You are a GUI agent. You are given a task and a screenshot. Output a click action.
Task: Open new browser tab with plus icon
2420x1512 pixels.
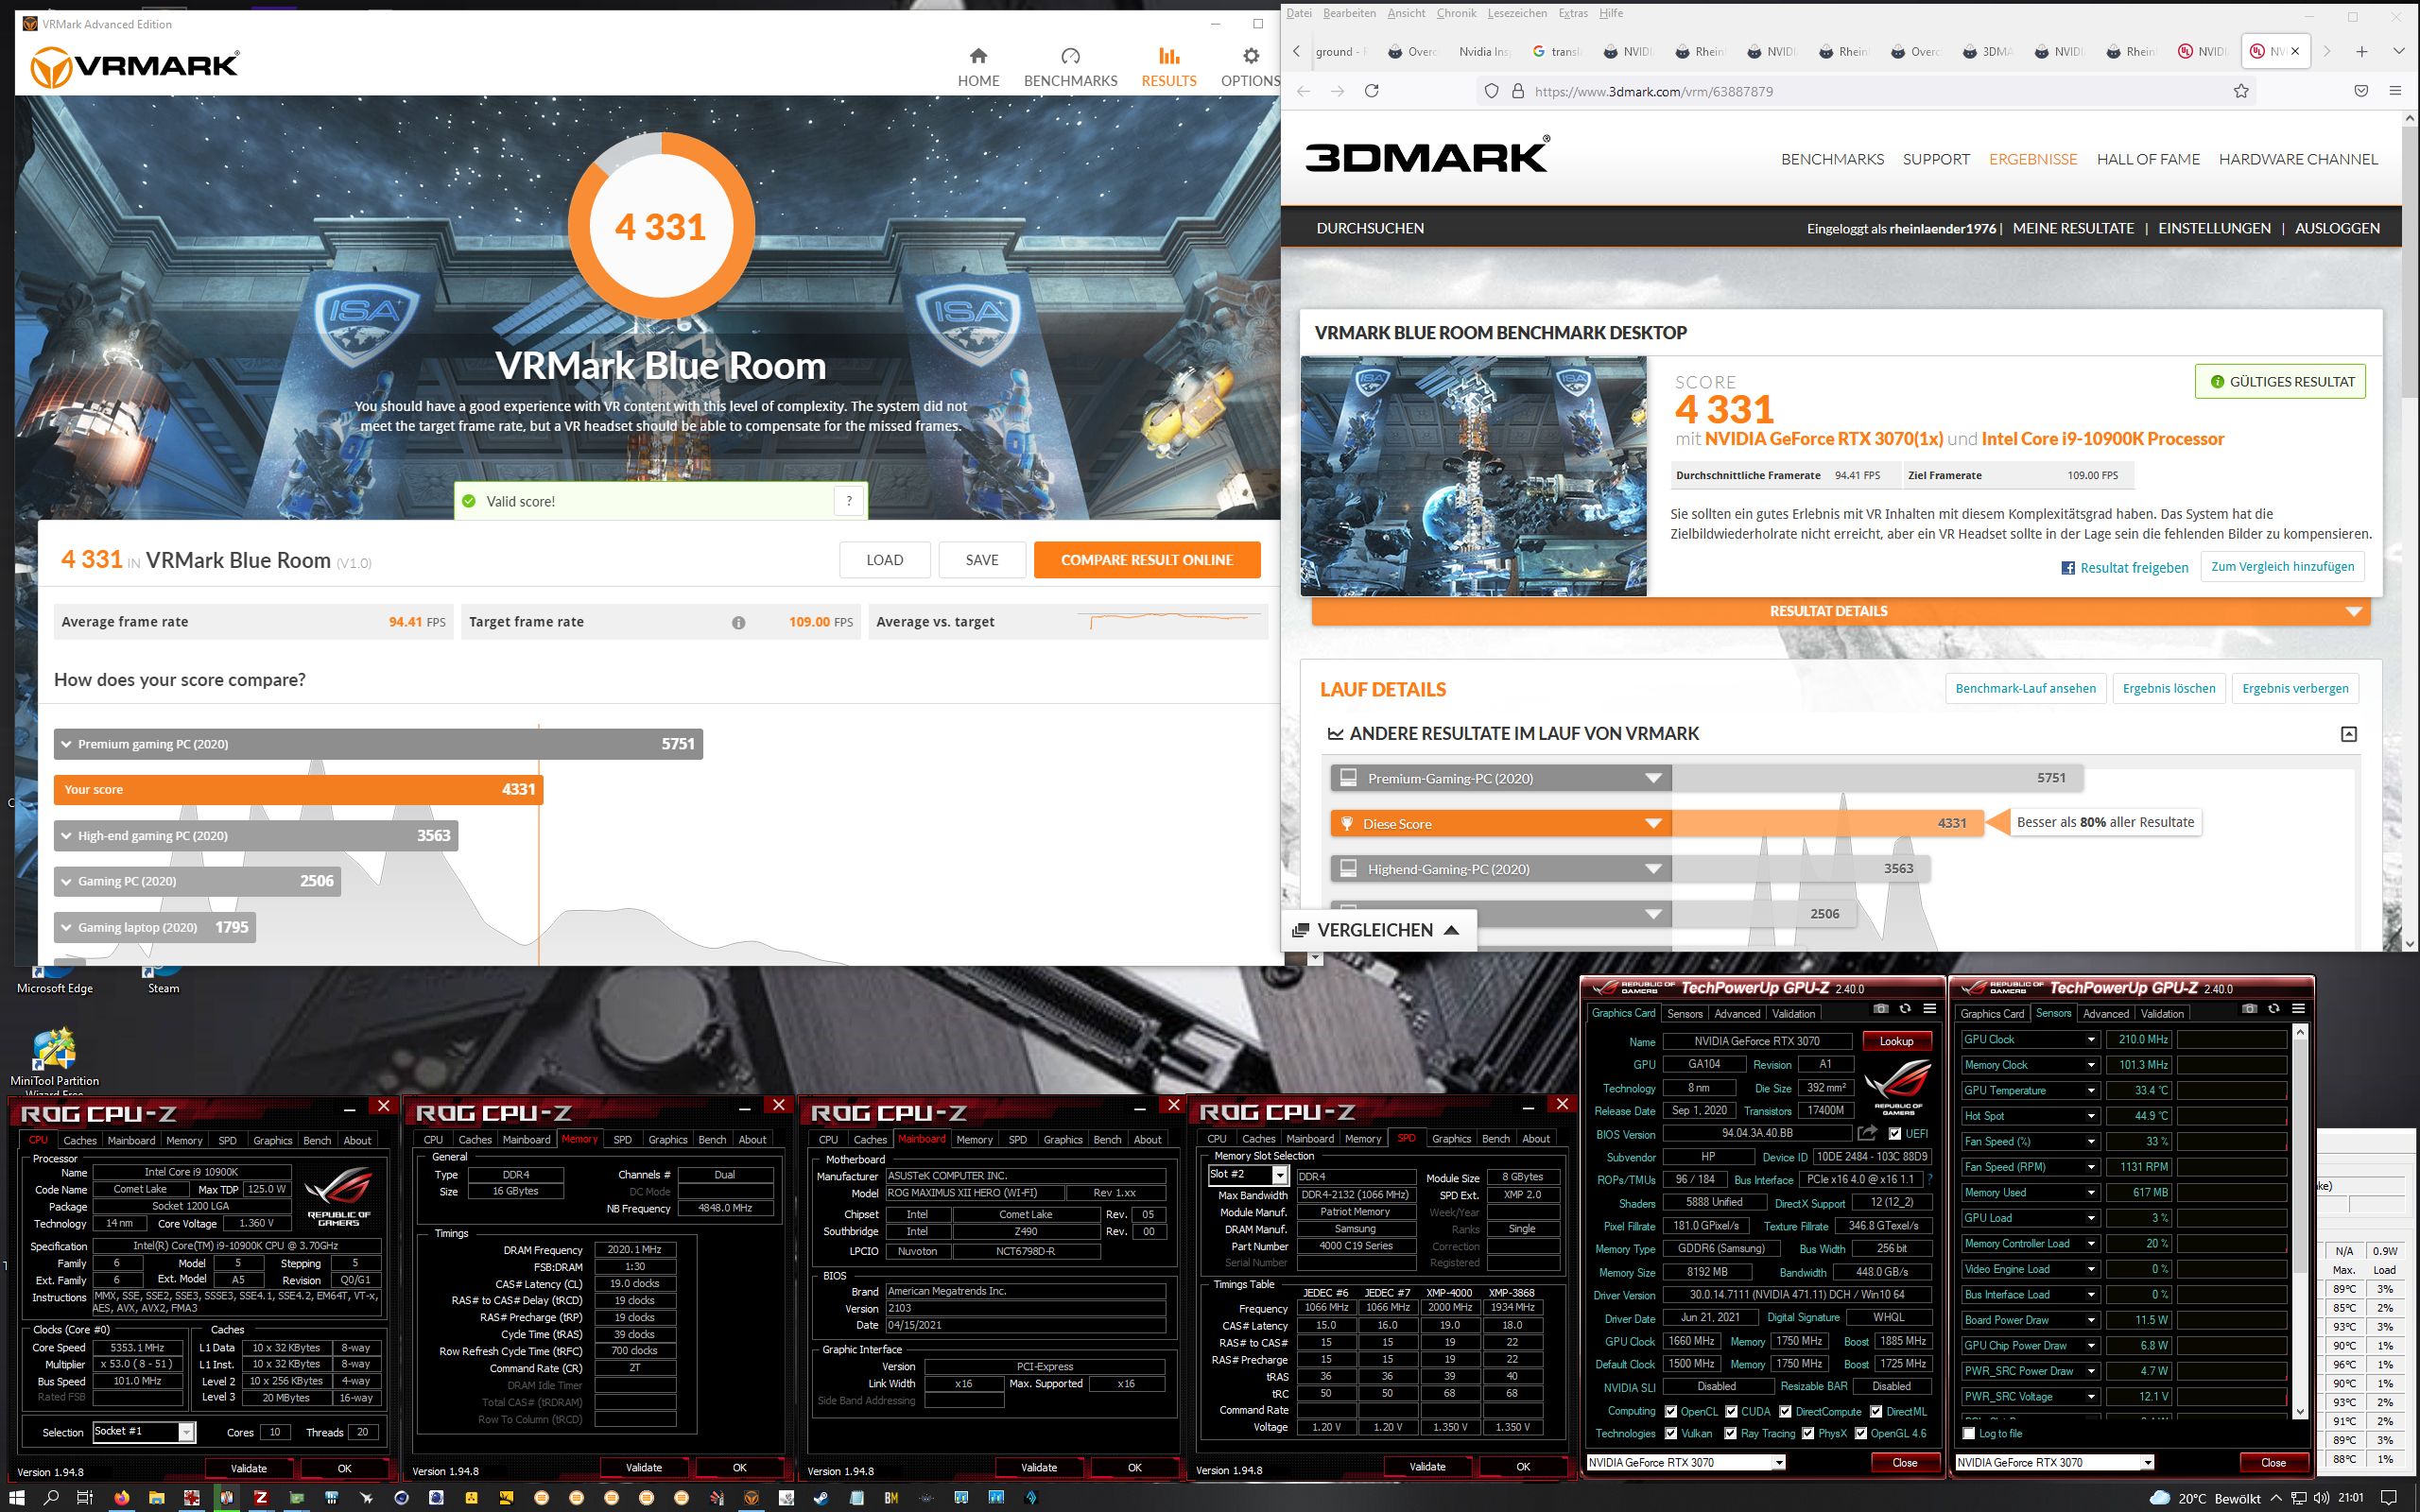click(2361, 51)
